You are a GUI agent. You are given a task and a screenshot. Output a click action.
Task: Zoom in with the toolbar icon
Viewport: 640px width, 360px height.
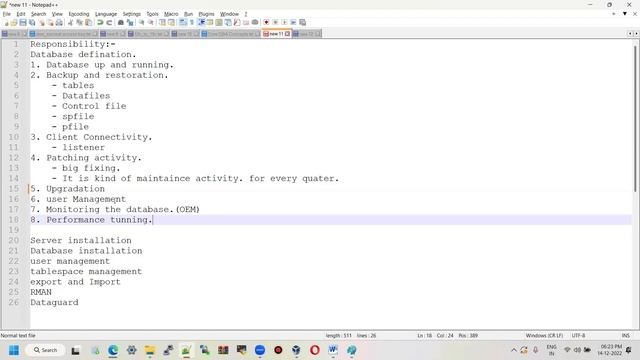click(141, 22)
